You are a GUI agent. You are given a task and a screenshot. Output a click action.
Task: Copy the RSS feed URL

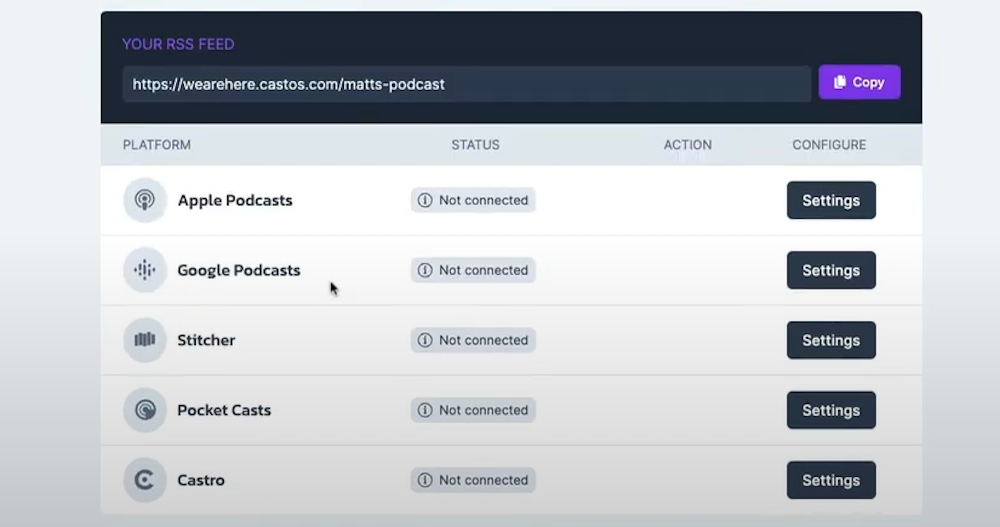pos(859,82)
